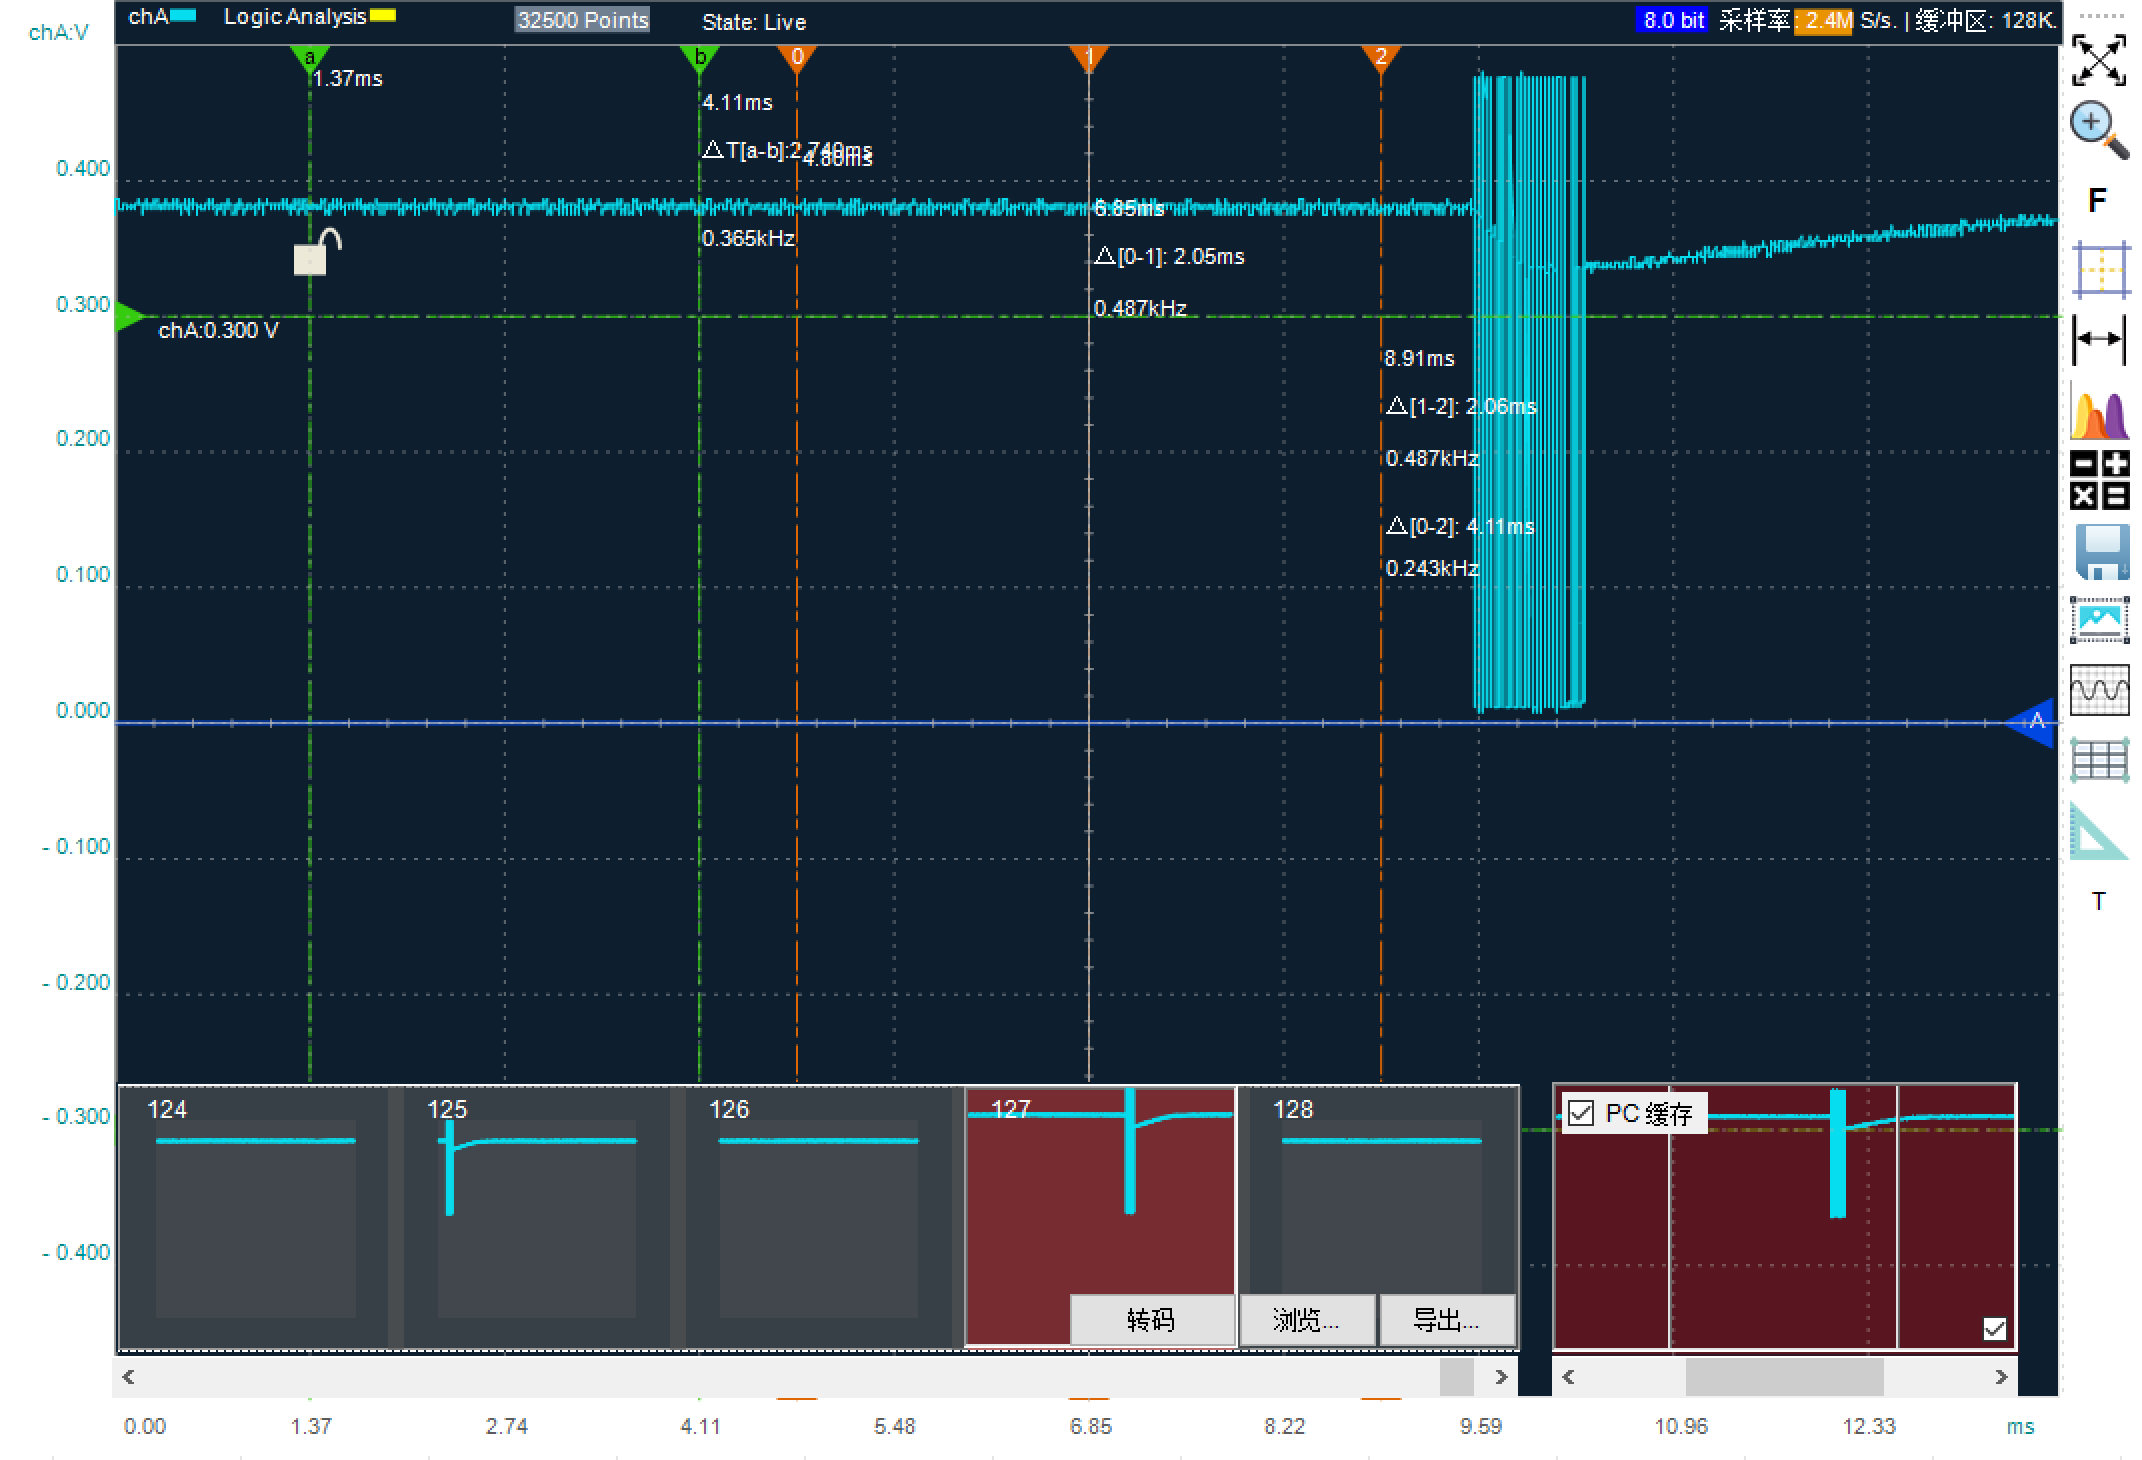This screenshot has width=2142, height=1460.
Task: Click the triangle ruler measurement icon
Action: coord(2097,832)
